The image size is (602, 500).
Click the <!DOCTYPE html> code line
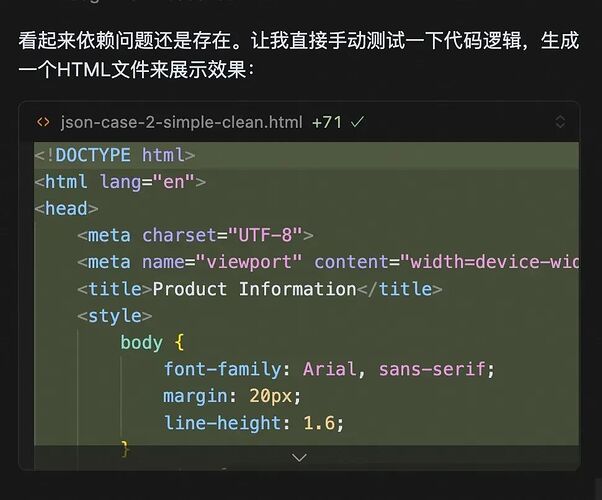(115, 155)
